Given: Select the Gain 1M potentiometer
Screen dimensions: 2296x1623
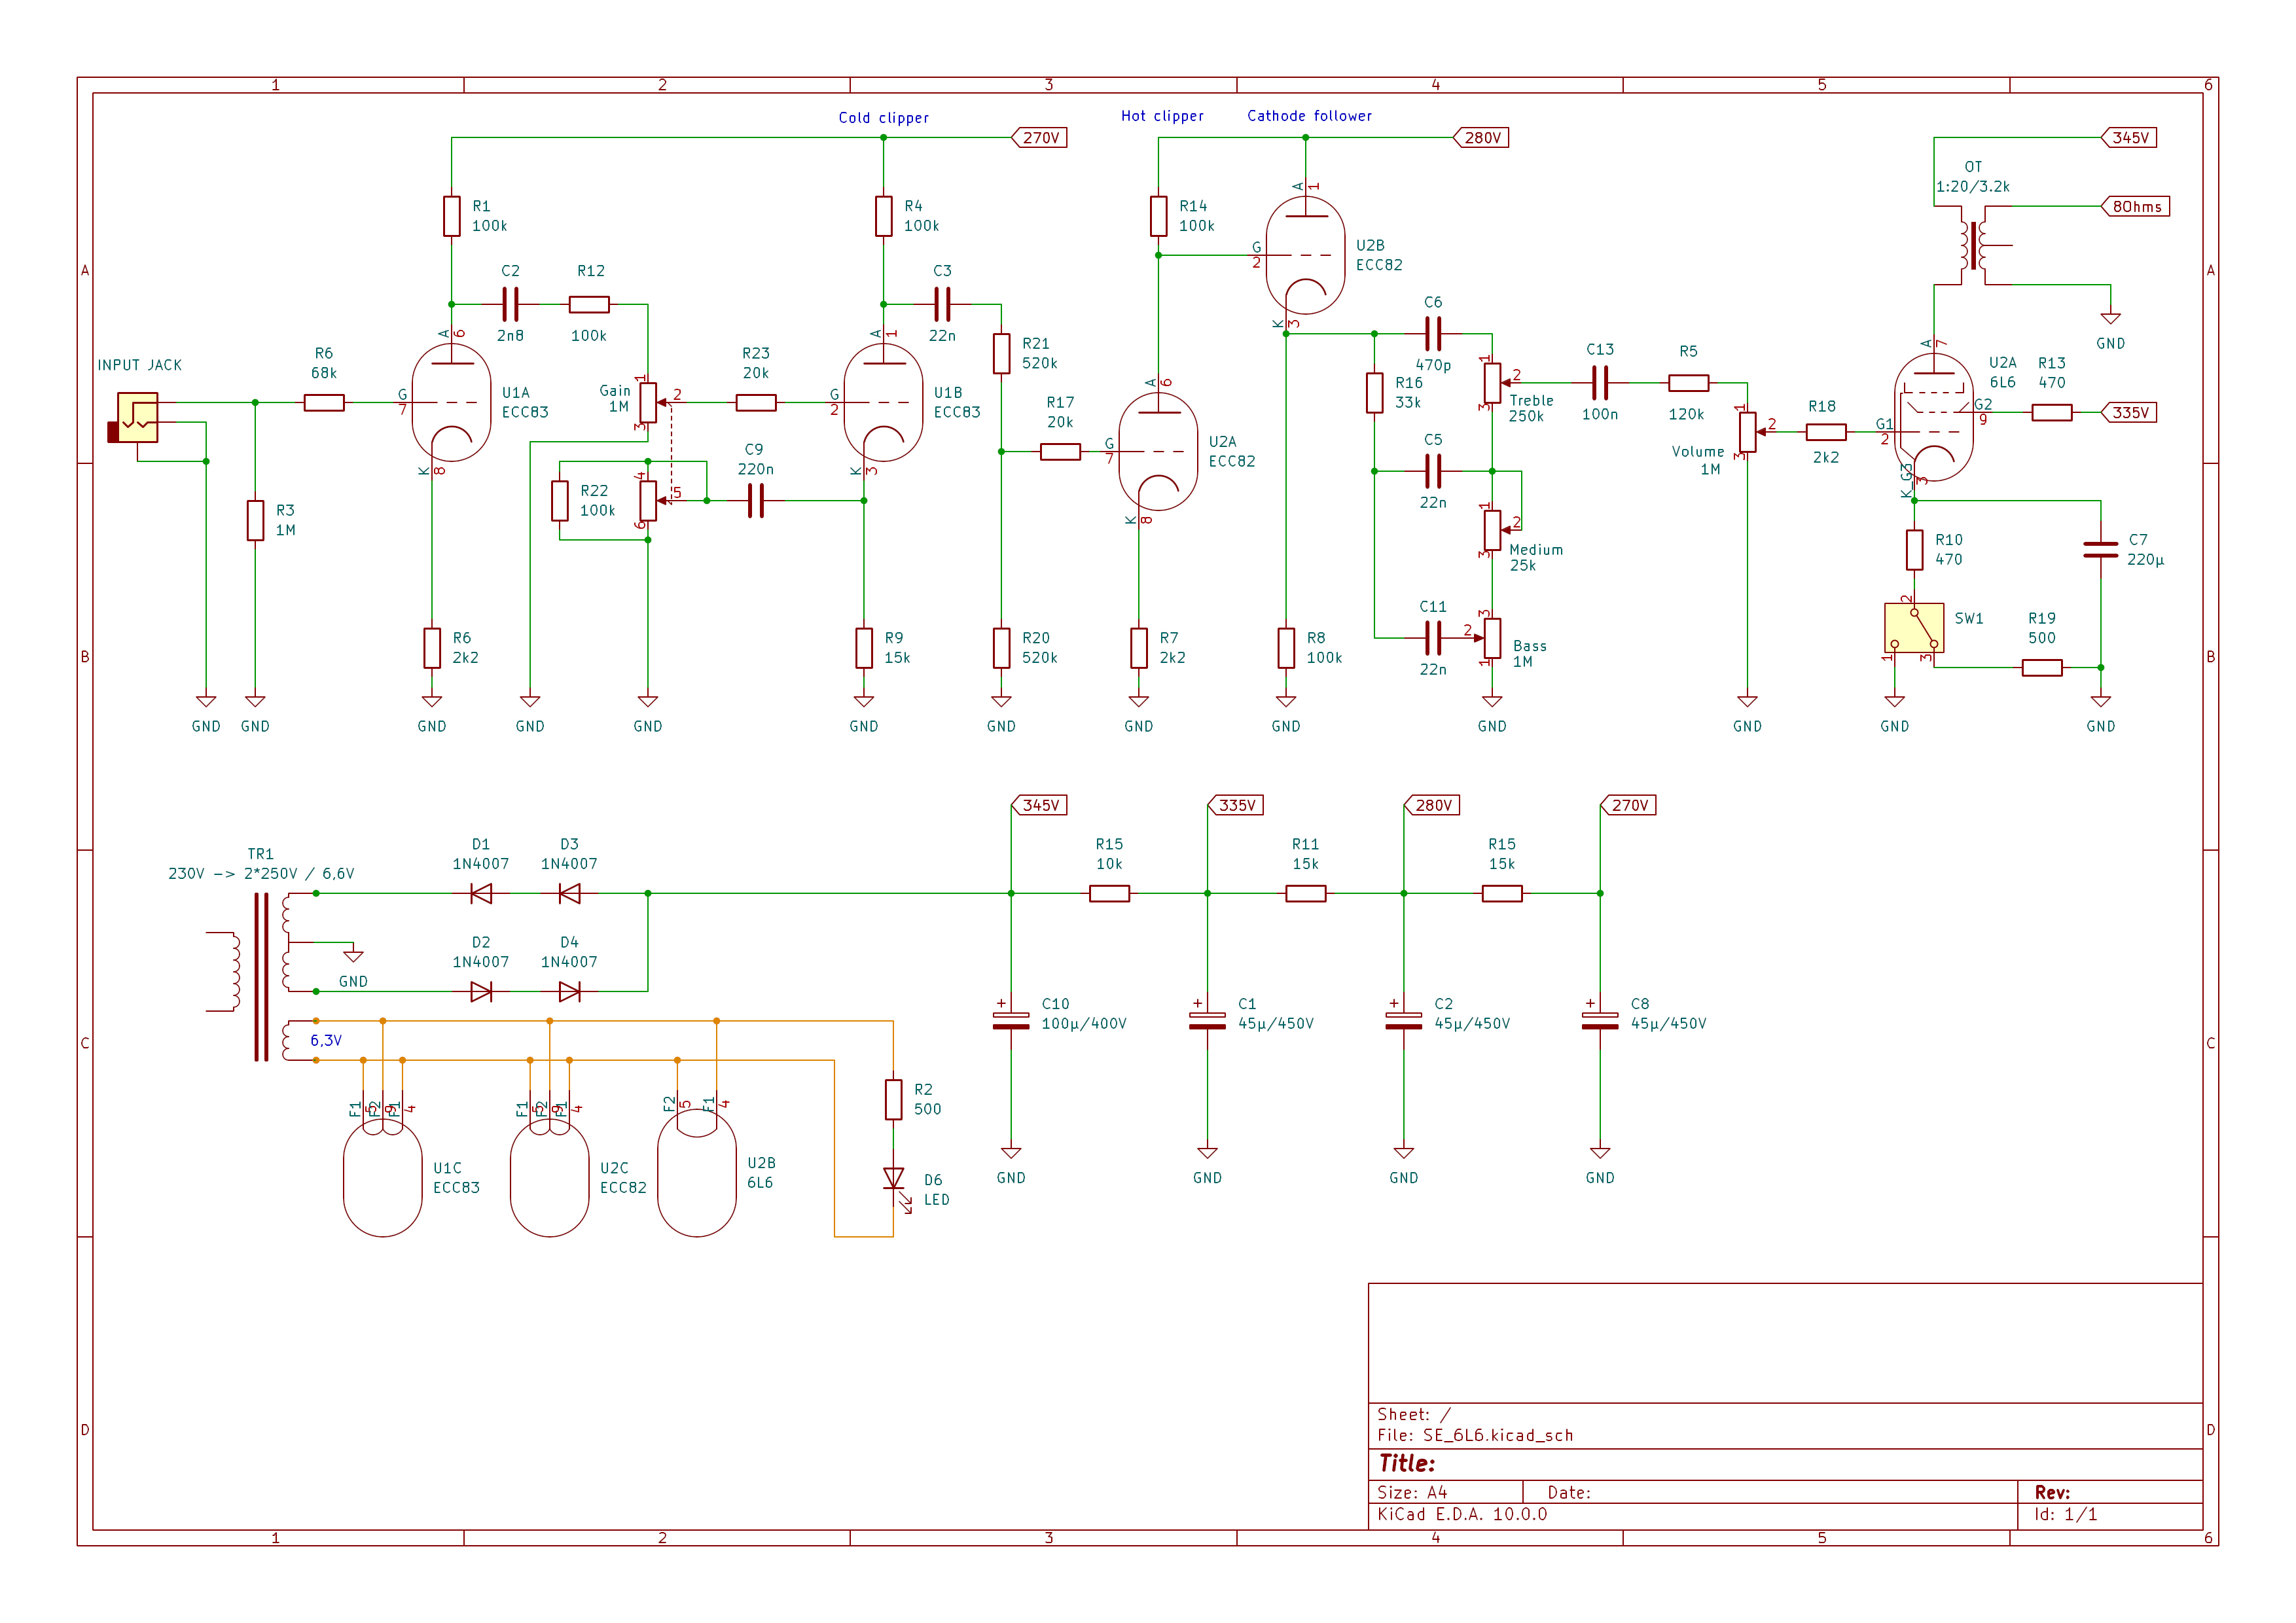Looking at the screenshot, I should (648, 403).
